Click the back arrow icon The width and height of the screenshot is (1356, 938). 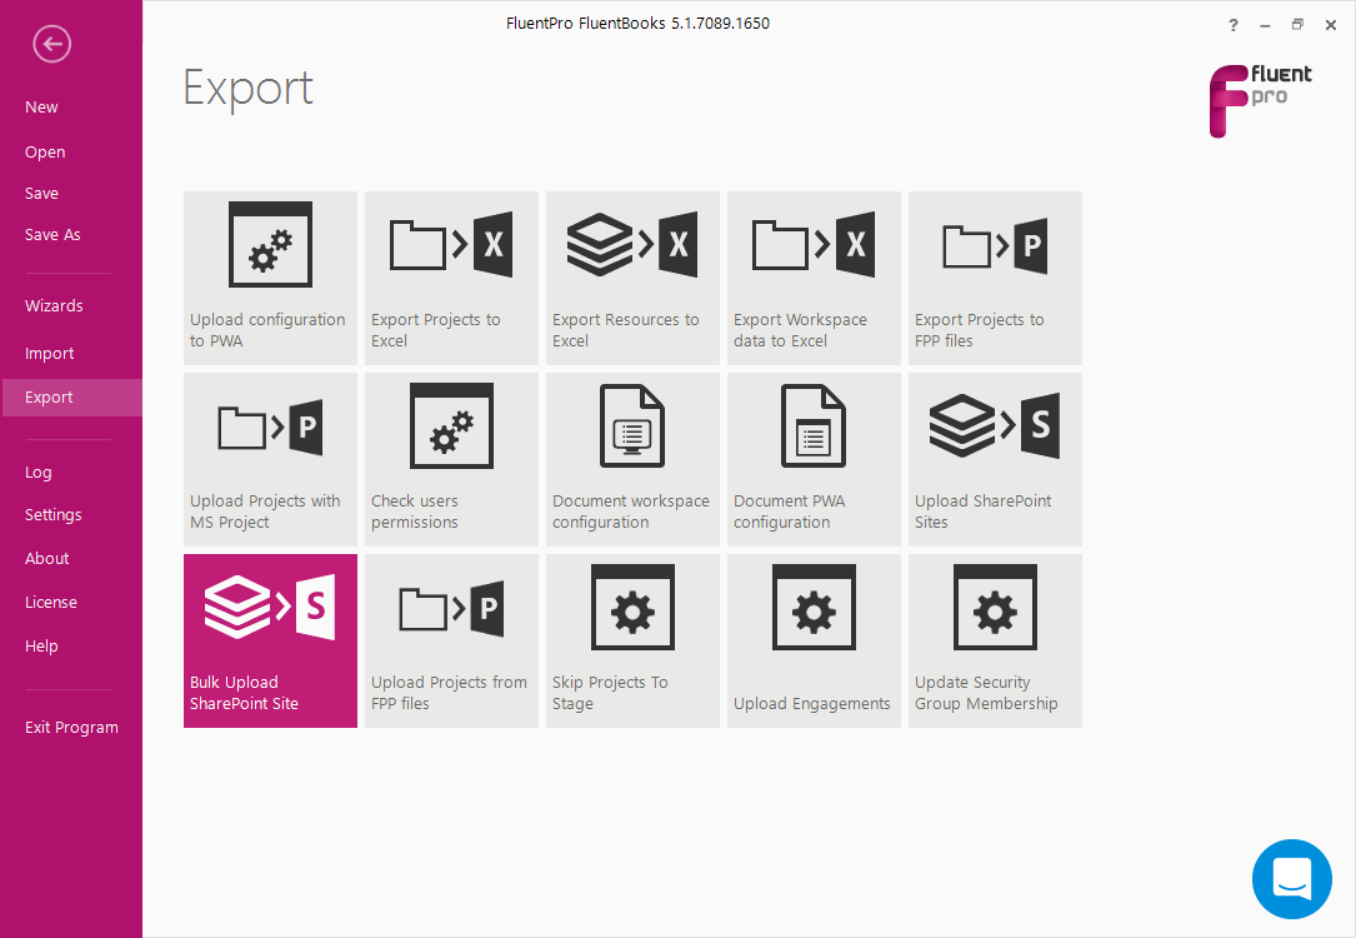click(51, 43)
